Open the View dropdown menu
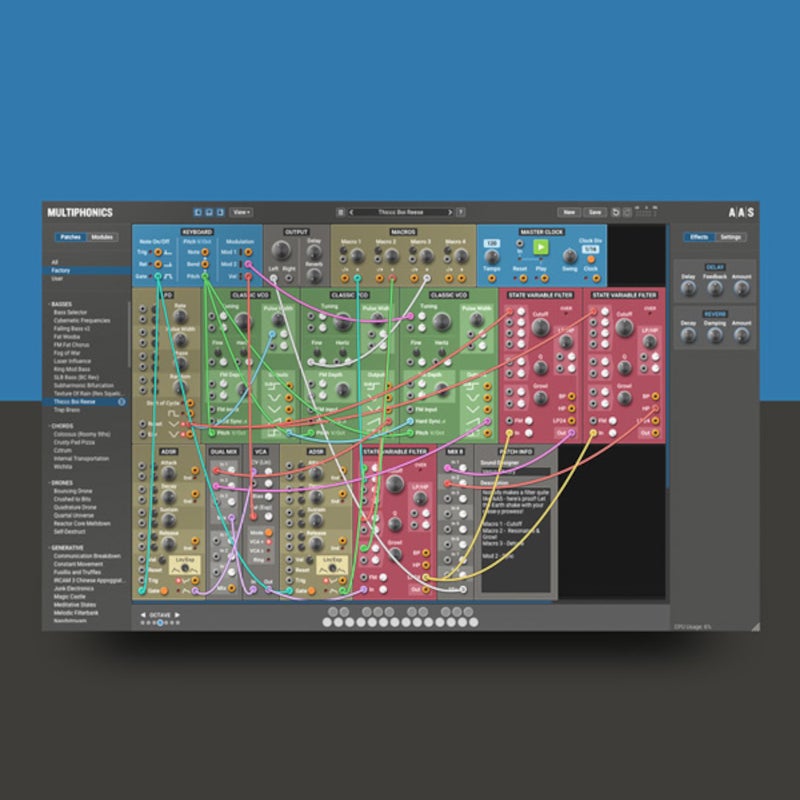This screenshot has height=800, width=800. (x=241, y=212)
